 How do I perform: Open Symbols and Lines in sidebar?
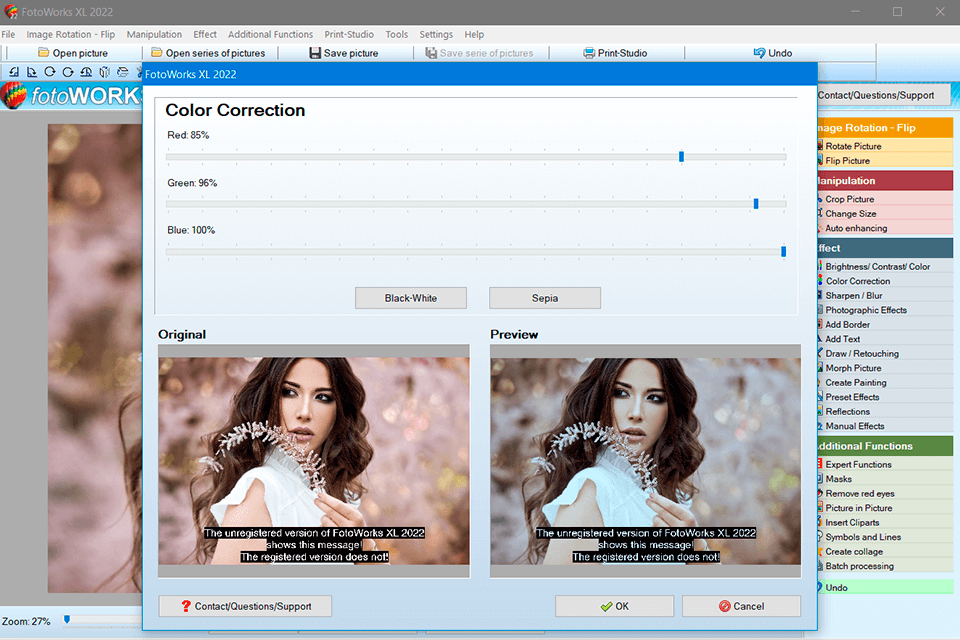[x=885, y=537]
